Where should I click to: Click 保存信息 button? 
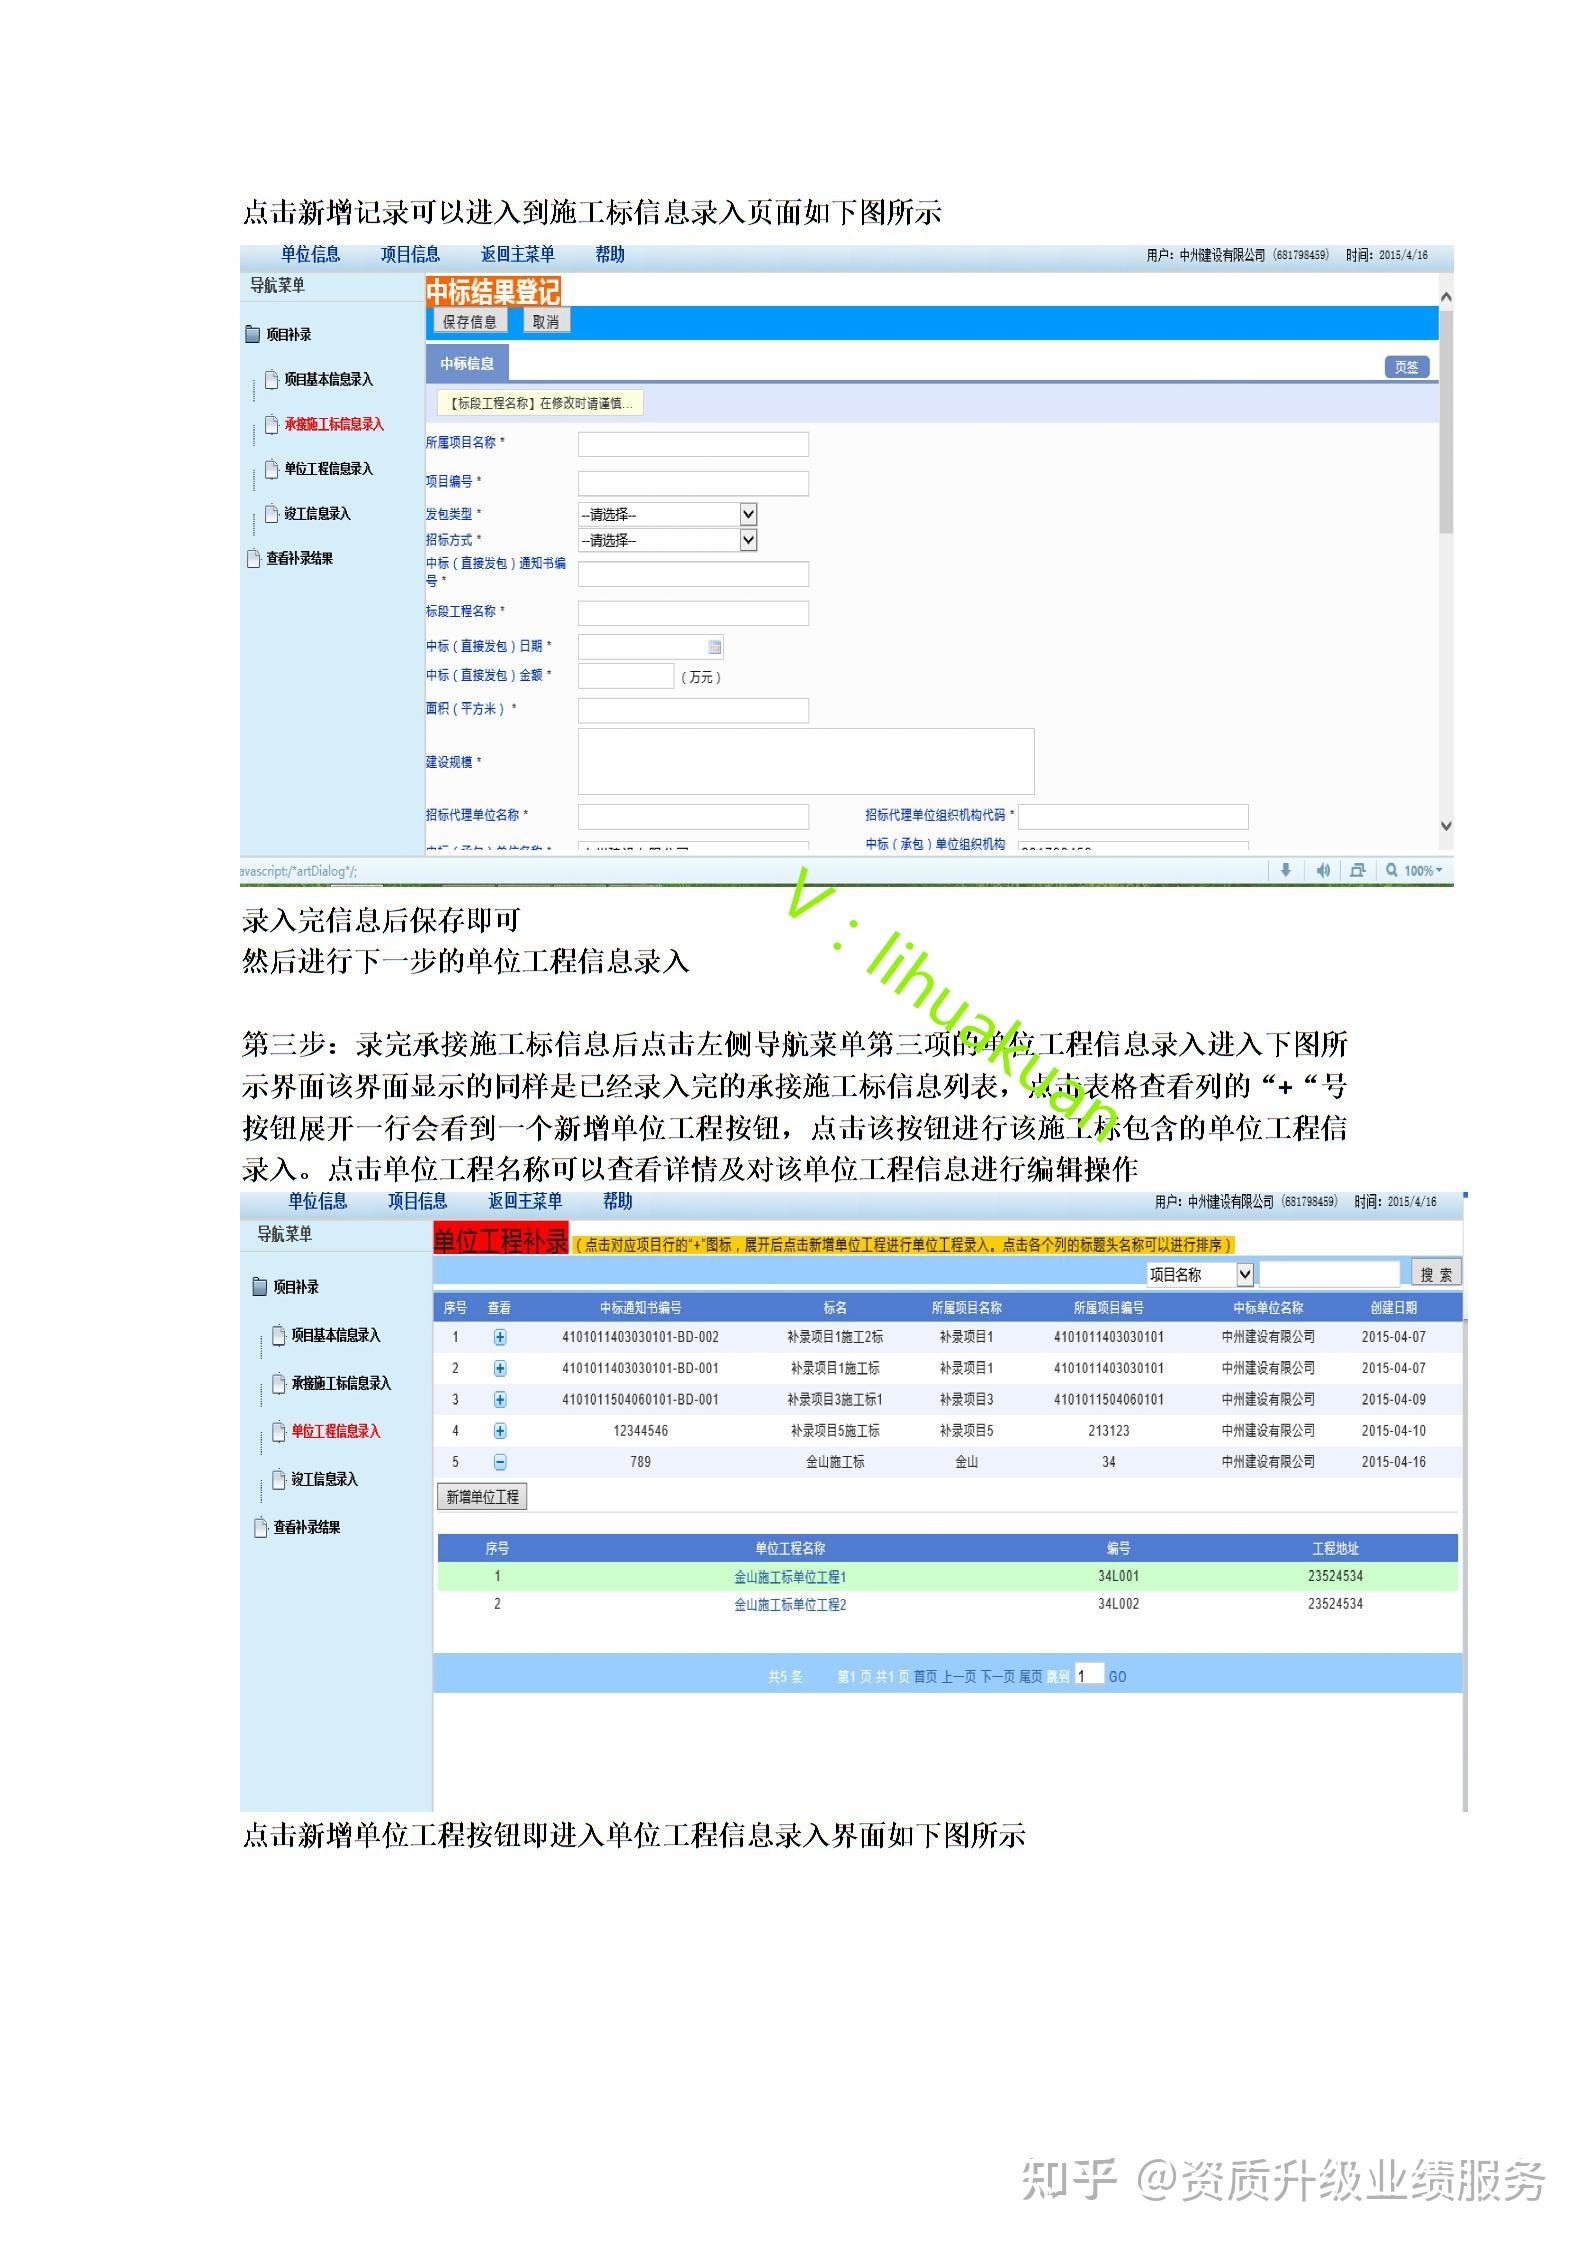470,321
